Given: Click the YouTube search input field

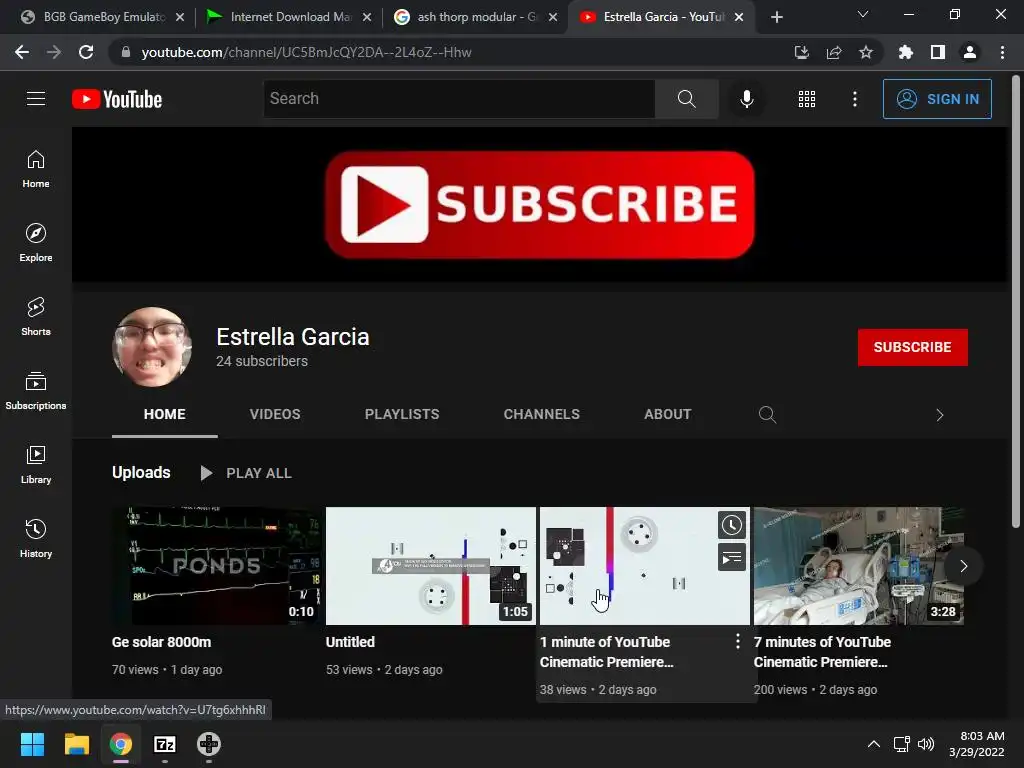Looking at the screenshot, I should 459,99.
